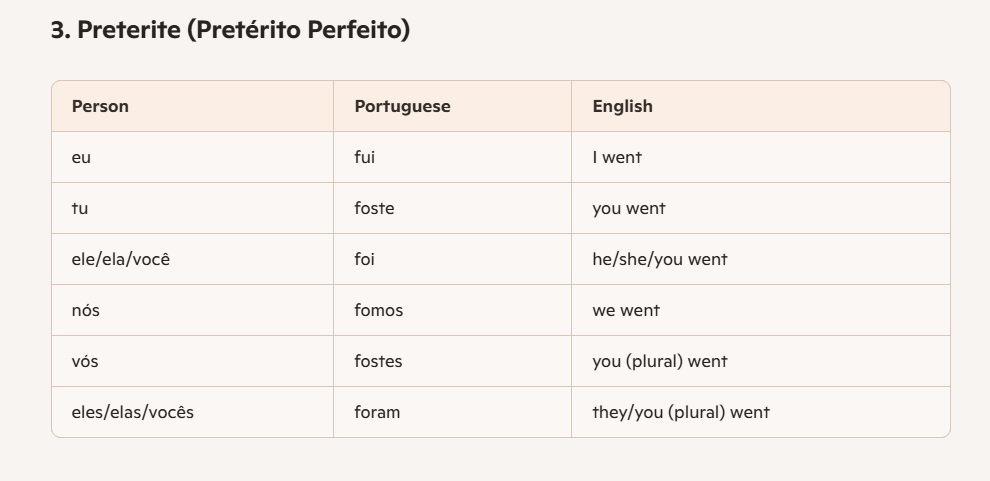Click the Portuguese column header

[x=402, y=106]
